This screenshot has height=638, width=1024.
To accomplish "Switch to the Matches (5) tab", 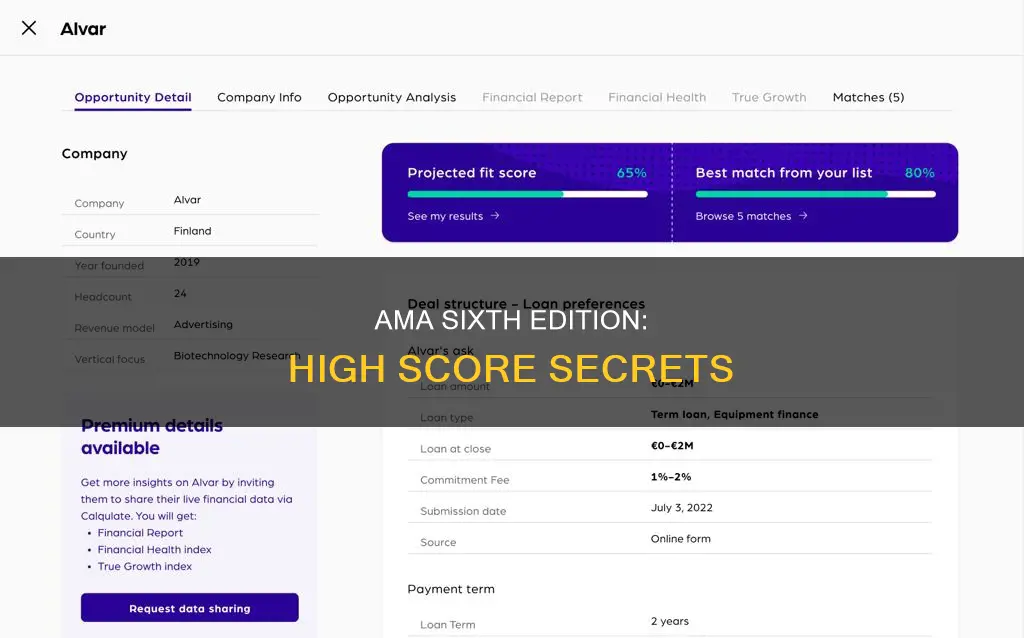I will coord(867,97).
